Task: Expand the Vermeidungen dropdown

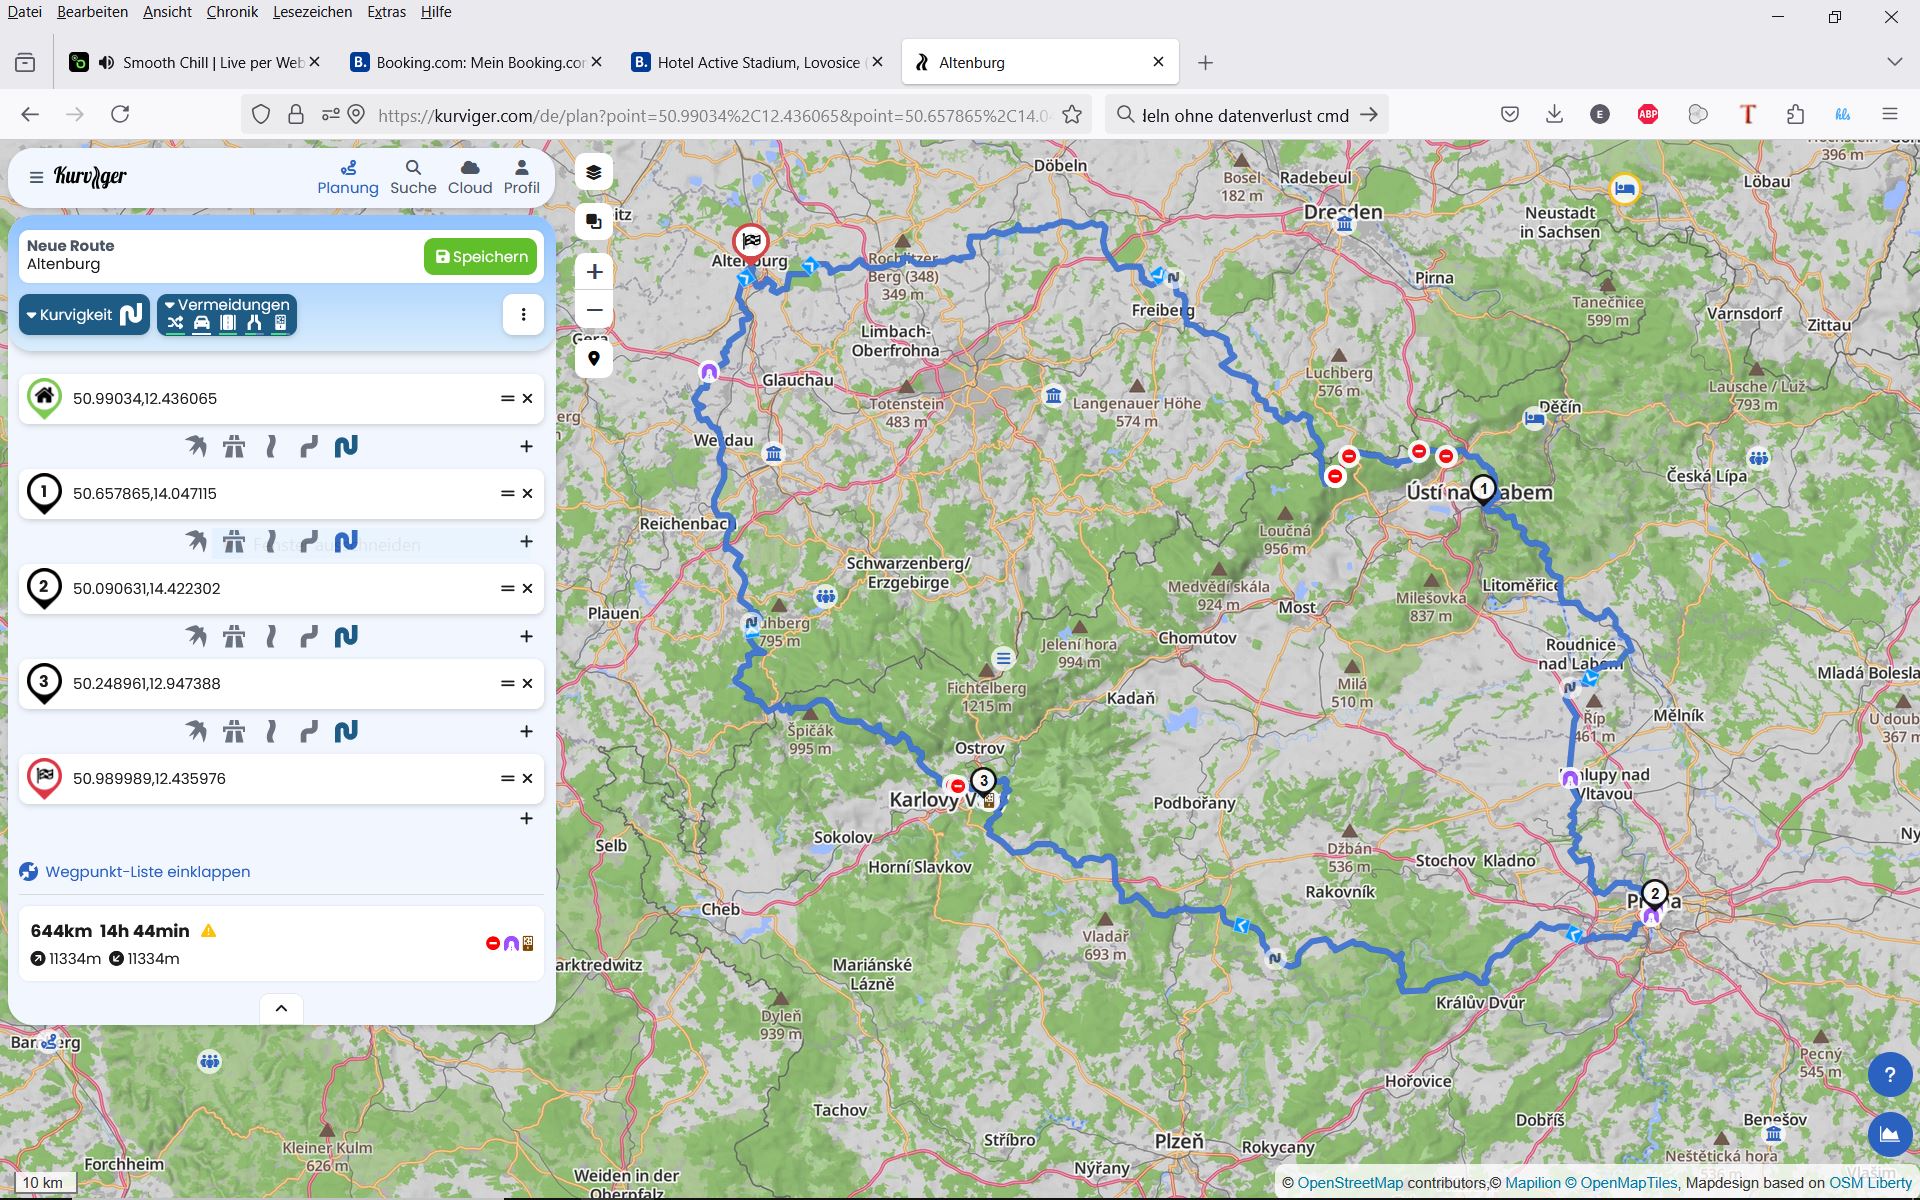Action: [227, 314]
